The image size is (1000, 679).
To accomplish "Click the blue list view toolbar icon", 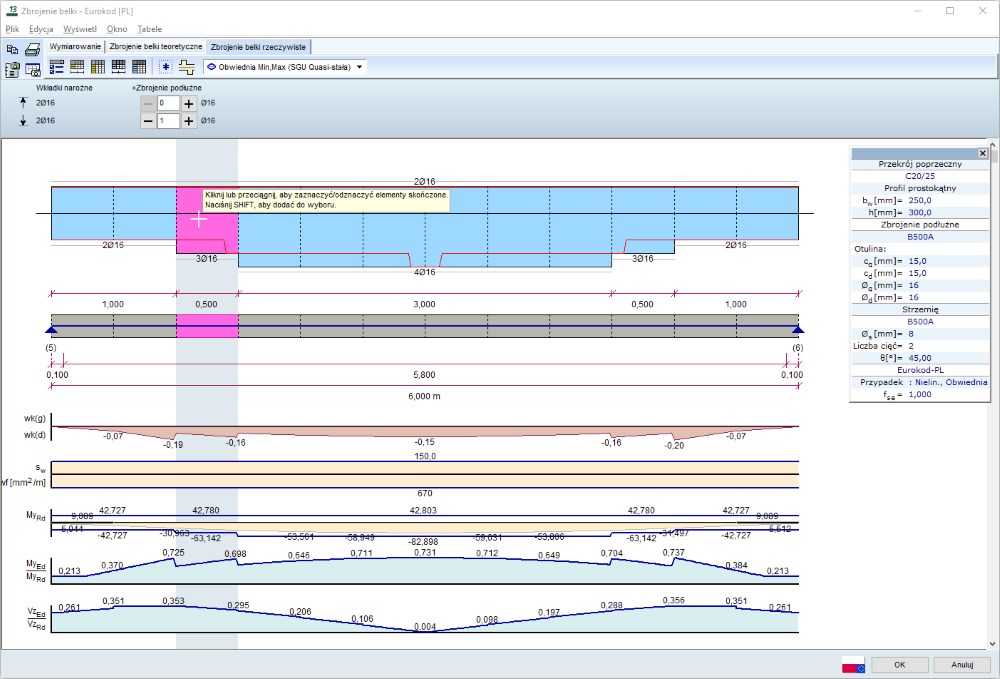I will point(56,67).
